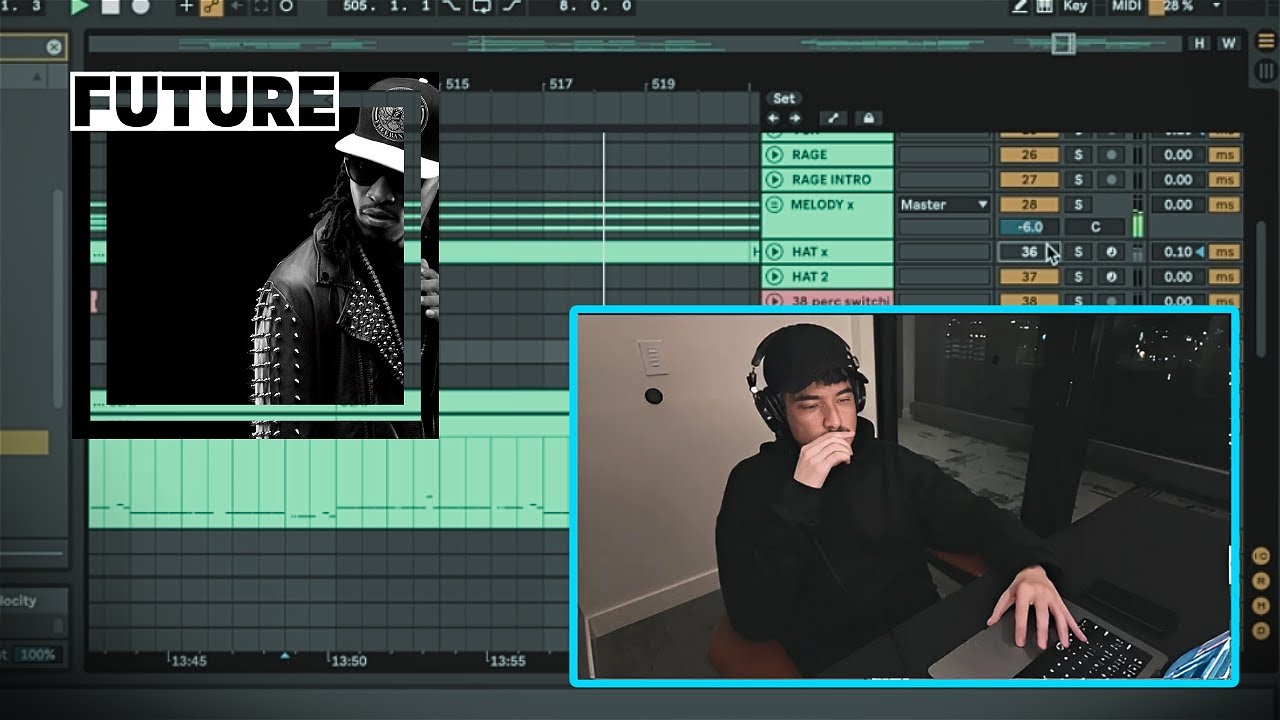Click the arrangement overview viewport box
Viewport: 1280px width, 720px height.
1063,43
